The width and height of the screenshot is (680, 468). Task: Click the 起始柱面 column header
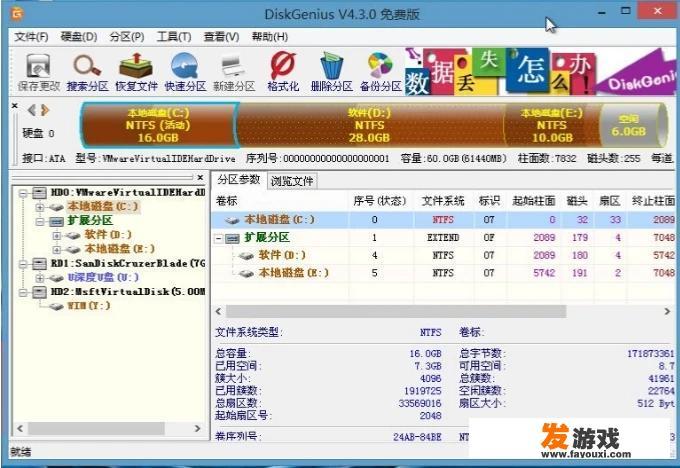[533, 201]
